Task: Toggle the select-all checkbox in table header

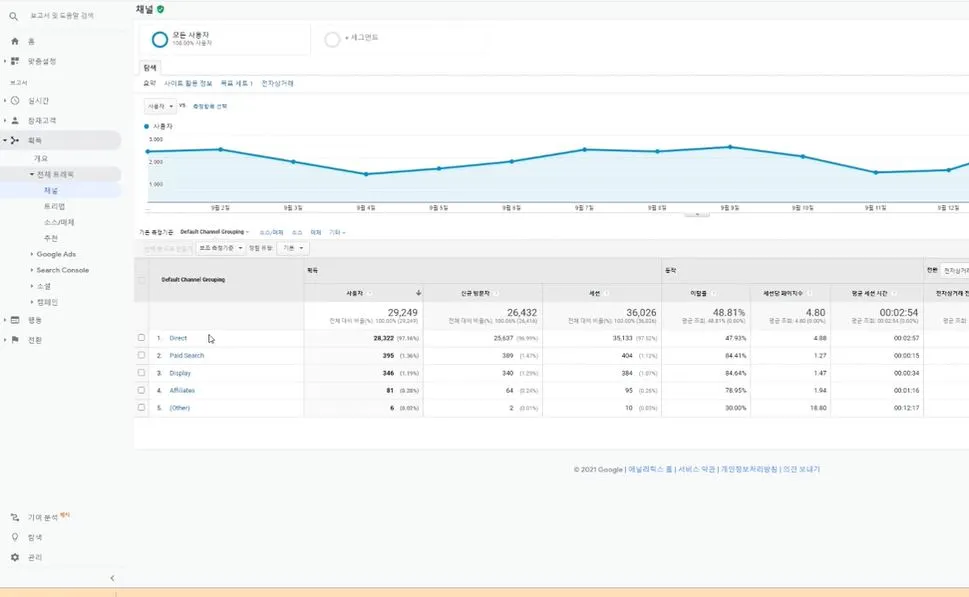Action: 142,279
